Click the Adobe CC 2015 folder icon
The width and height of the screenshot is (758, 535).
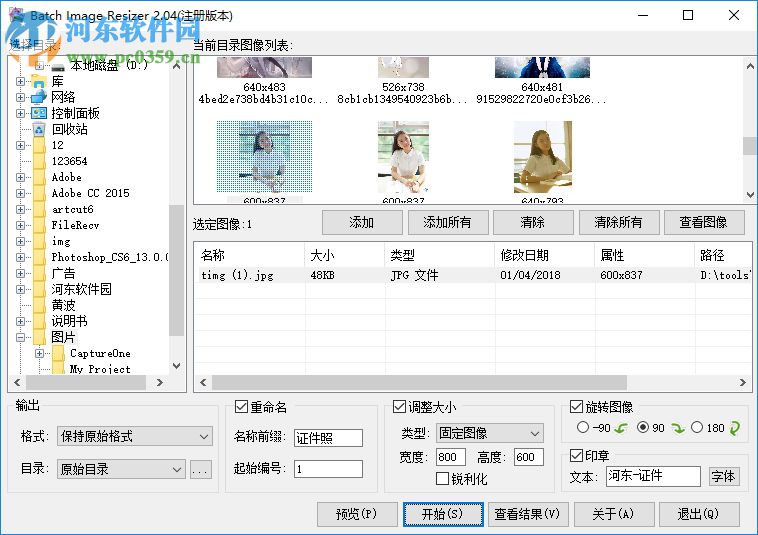click(x=39, y=193)
